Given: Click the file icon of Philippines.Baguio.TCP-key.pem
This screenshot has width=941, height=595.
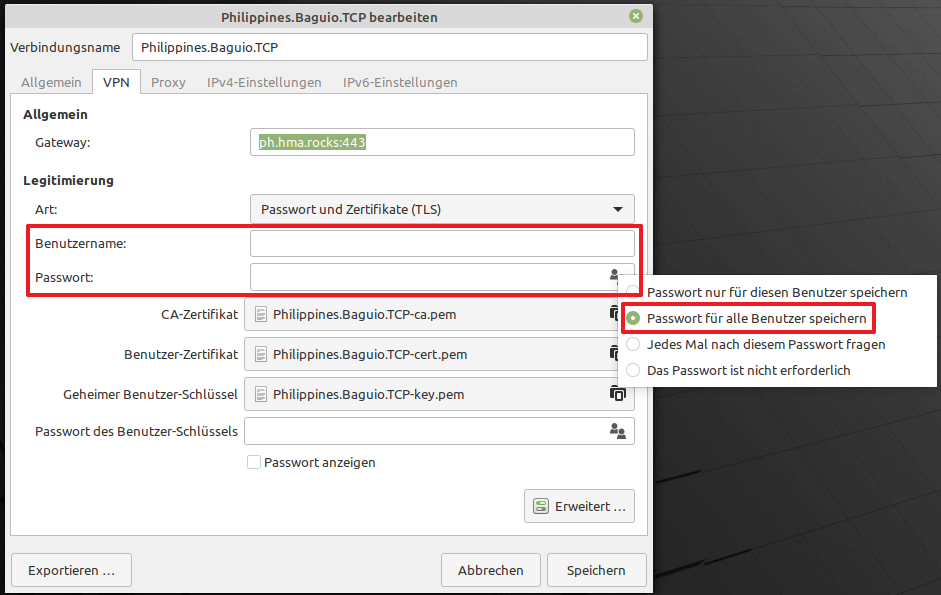Looking at the screenshot, I should [260, 394].
